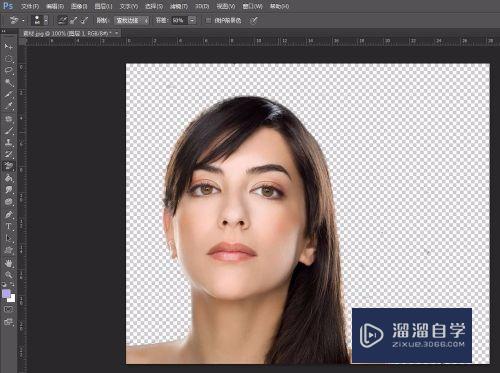Expand the toolbox with double-arrow

point(4,31)
